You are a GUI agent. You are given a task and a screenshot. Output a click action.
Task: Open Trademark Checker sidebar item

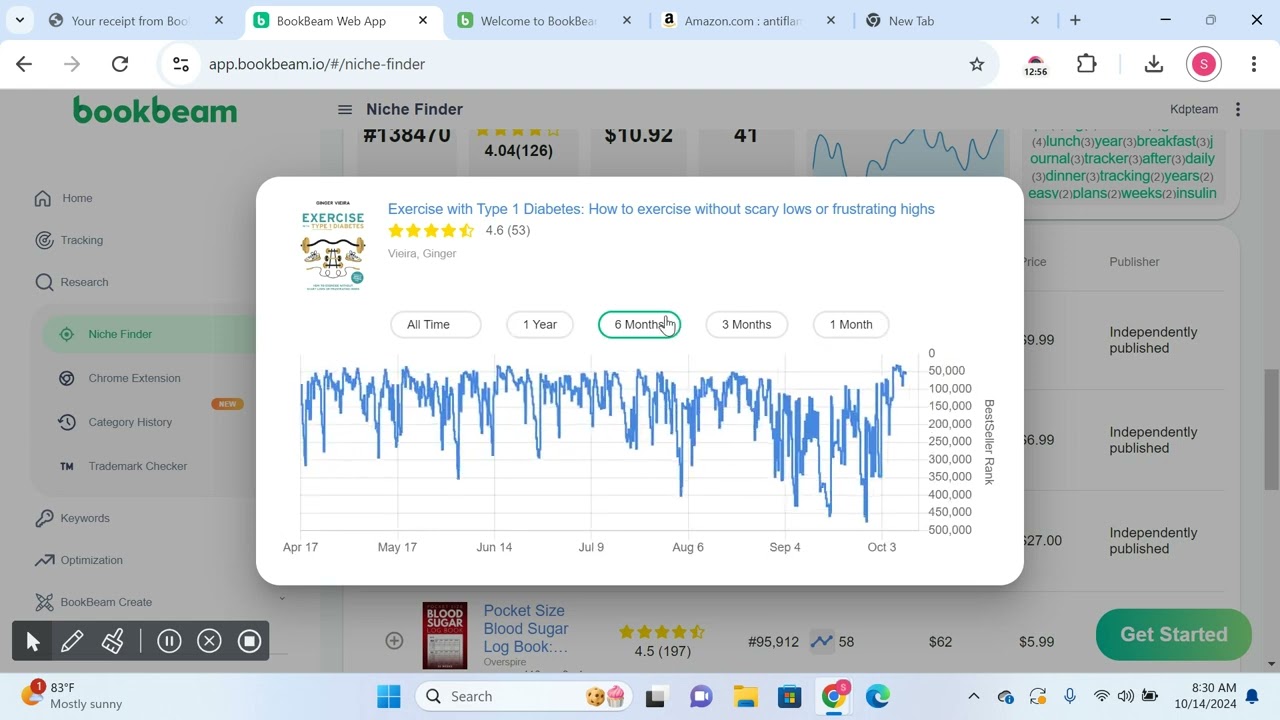coord(137,466)
